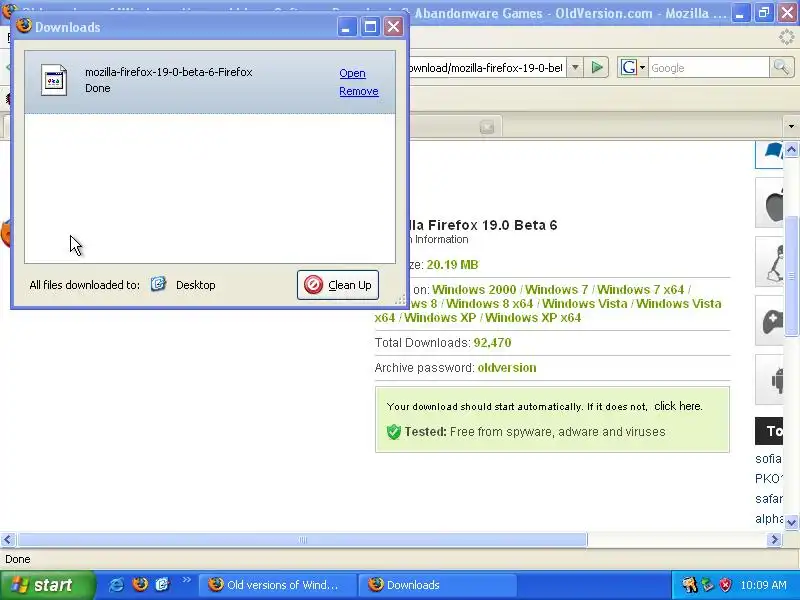Open the list all tabs dropdown
The width and height of the screenshot is (800, 600).
[x=791, y=126]
